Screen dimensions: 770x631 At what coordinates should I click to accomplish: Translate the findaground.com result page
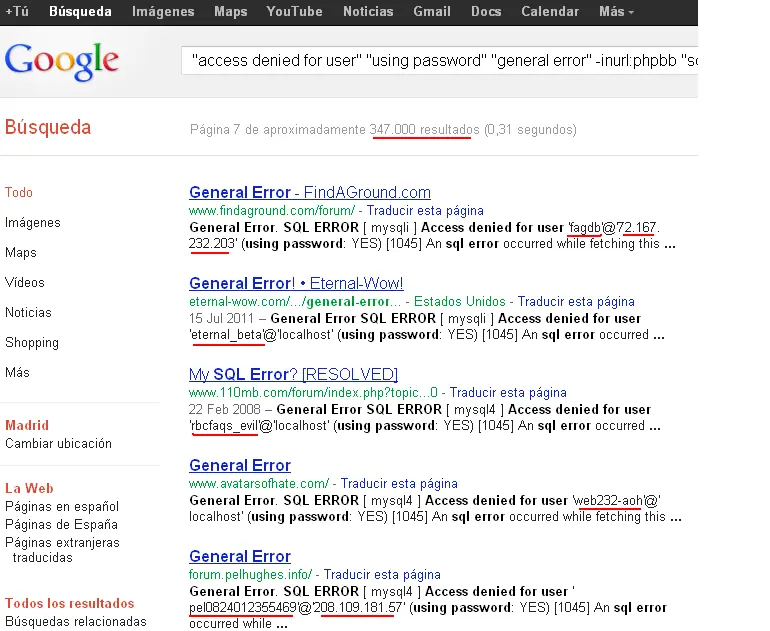click(425, 211)
